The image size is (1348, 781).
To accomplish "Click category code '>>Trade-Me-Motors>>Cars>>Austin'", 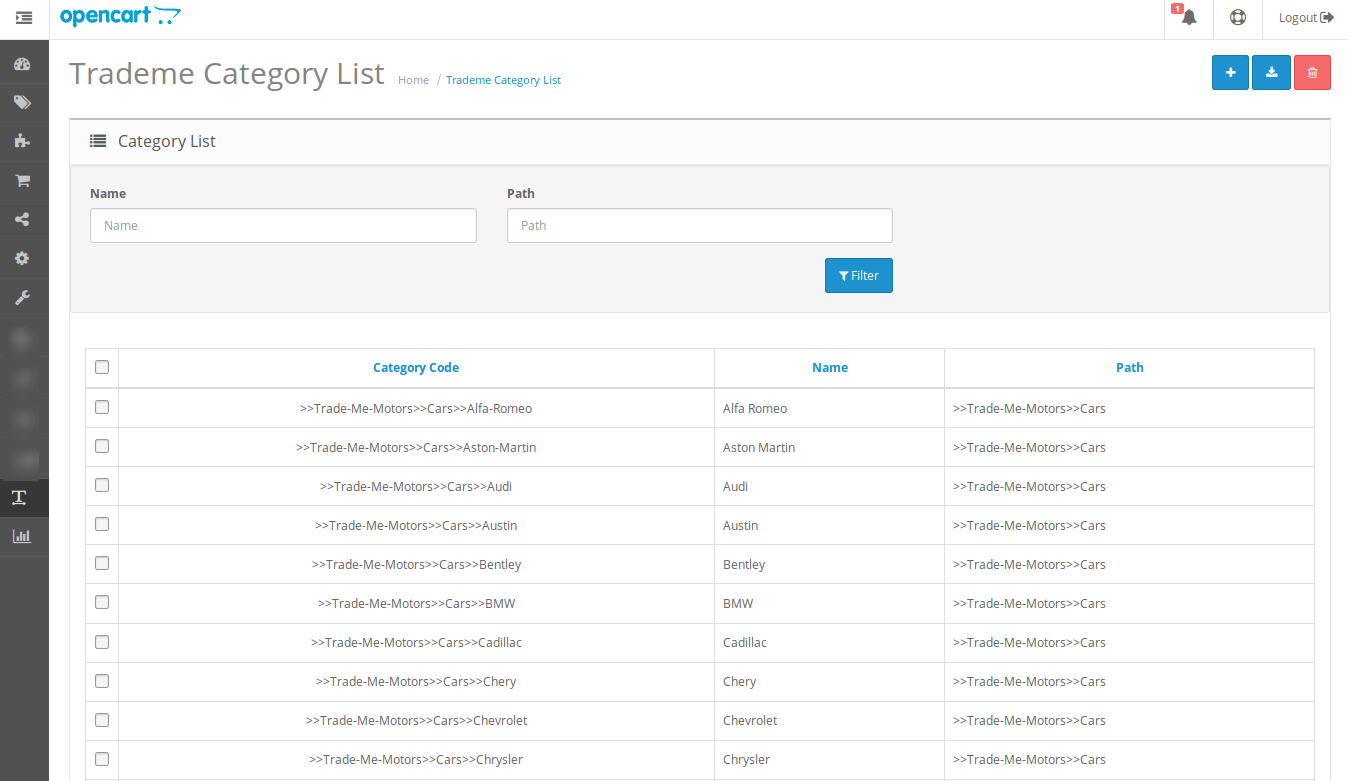I will (x=416, y=525).
